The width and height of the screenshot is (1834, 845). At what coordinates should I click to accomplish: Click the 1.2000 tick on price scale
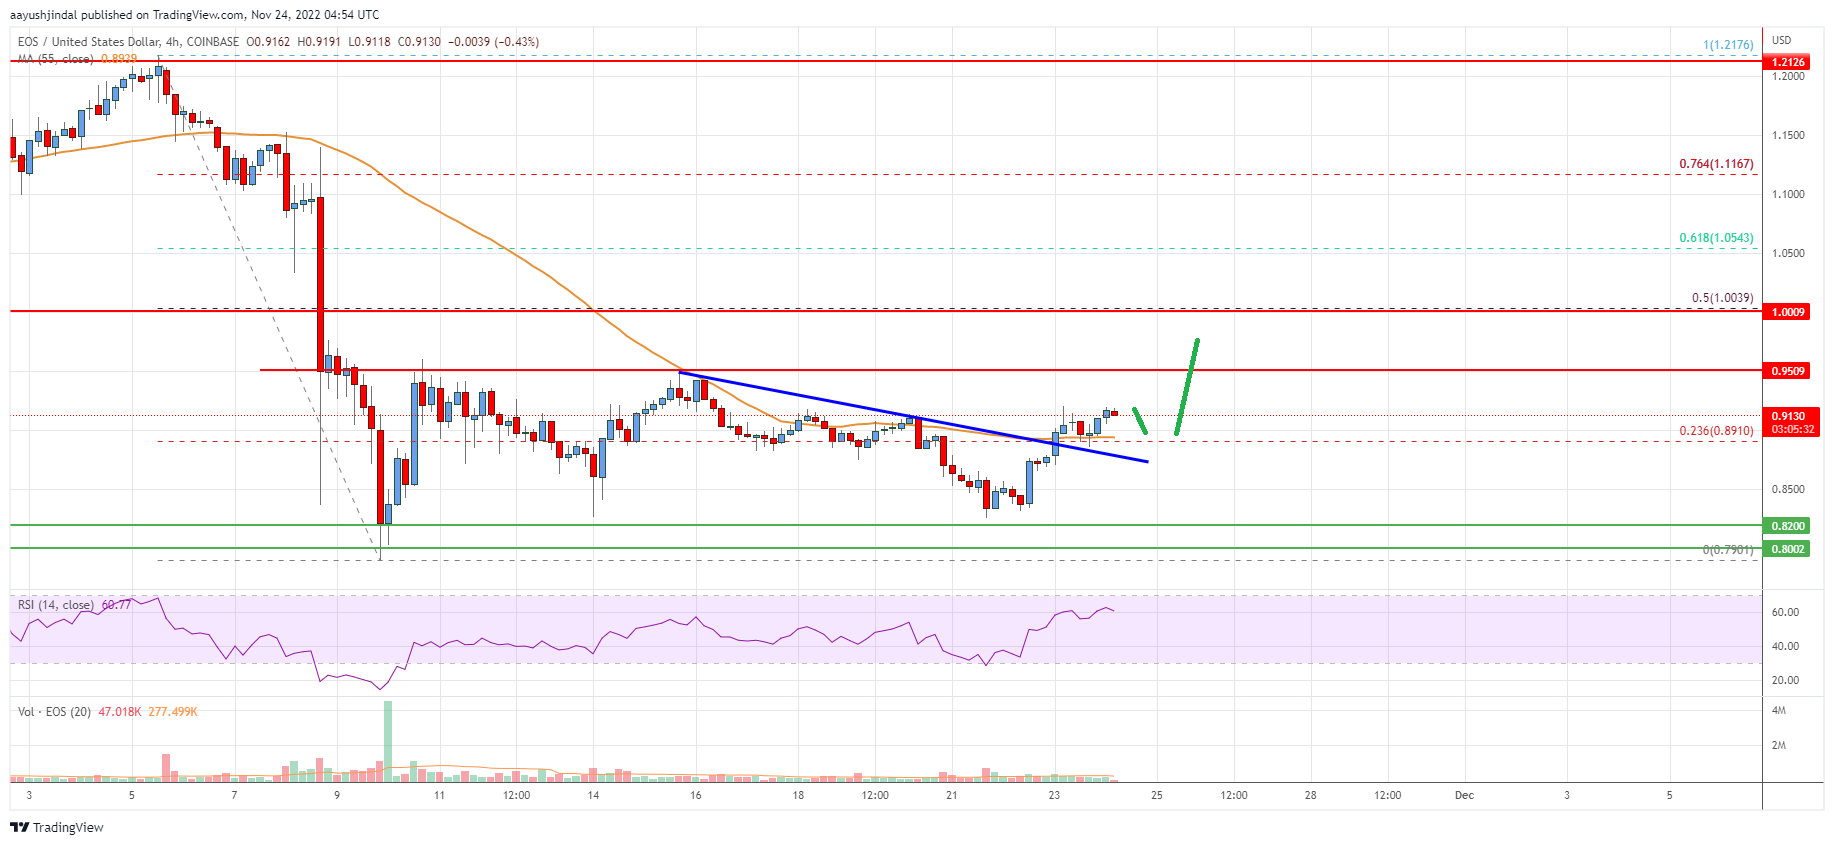pos(1788,76)
